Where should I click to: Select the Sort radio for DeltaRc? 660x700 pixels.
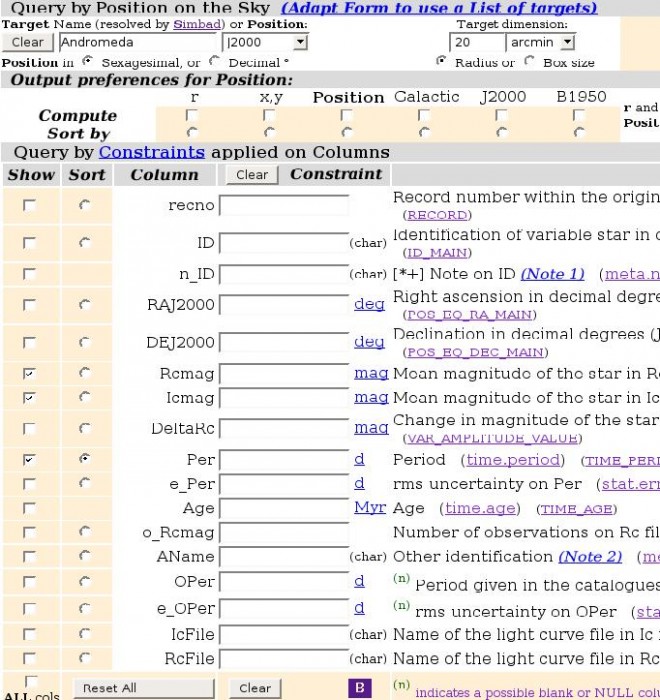(84, 428)
